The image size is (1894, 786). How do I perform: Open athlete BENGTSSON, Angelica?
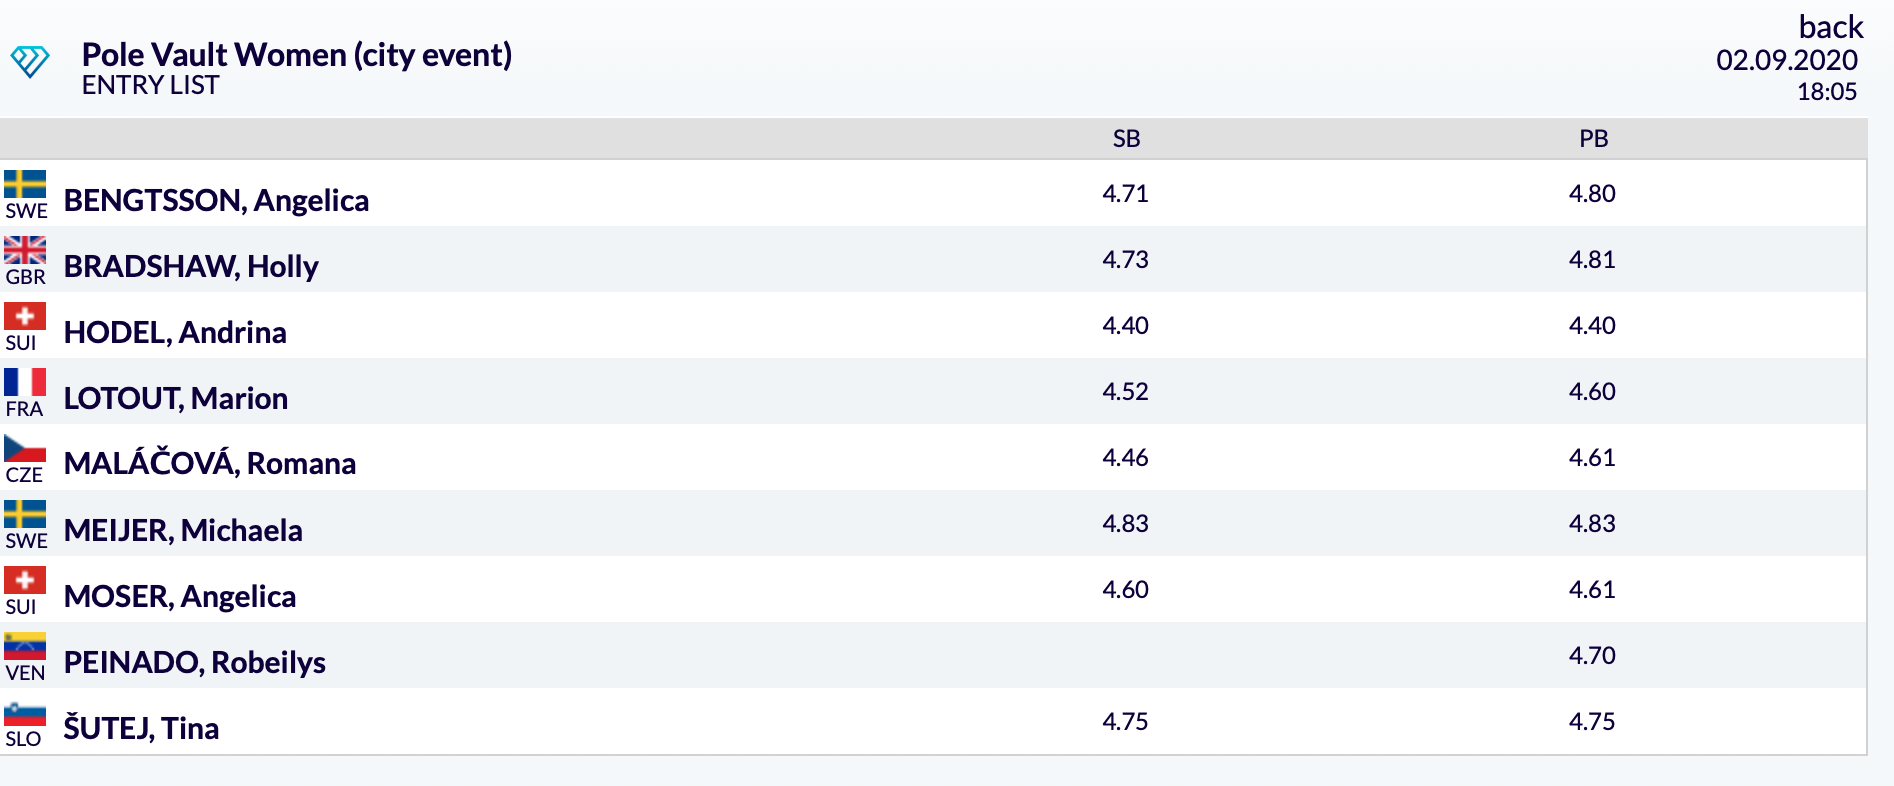coord(216,200)
